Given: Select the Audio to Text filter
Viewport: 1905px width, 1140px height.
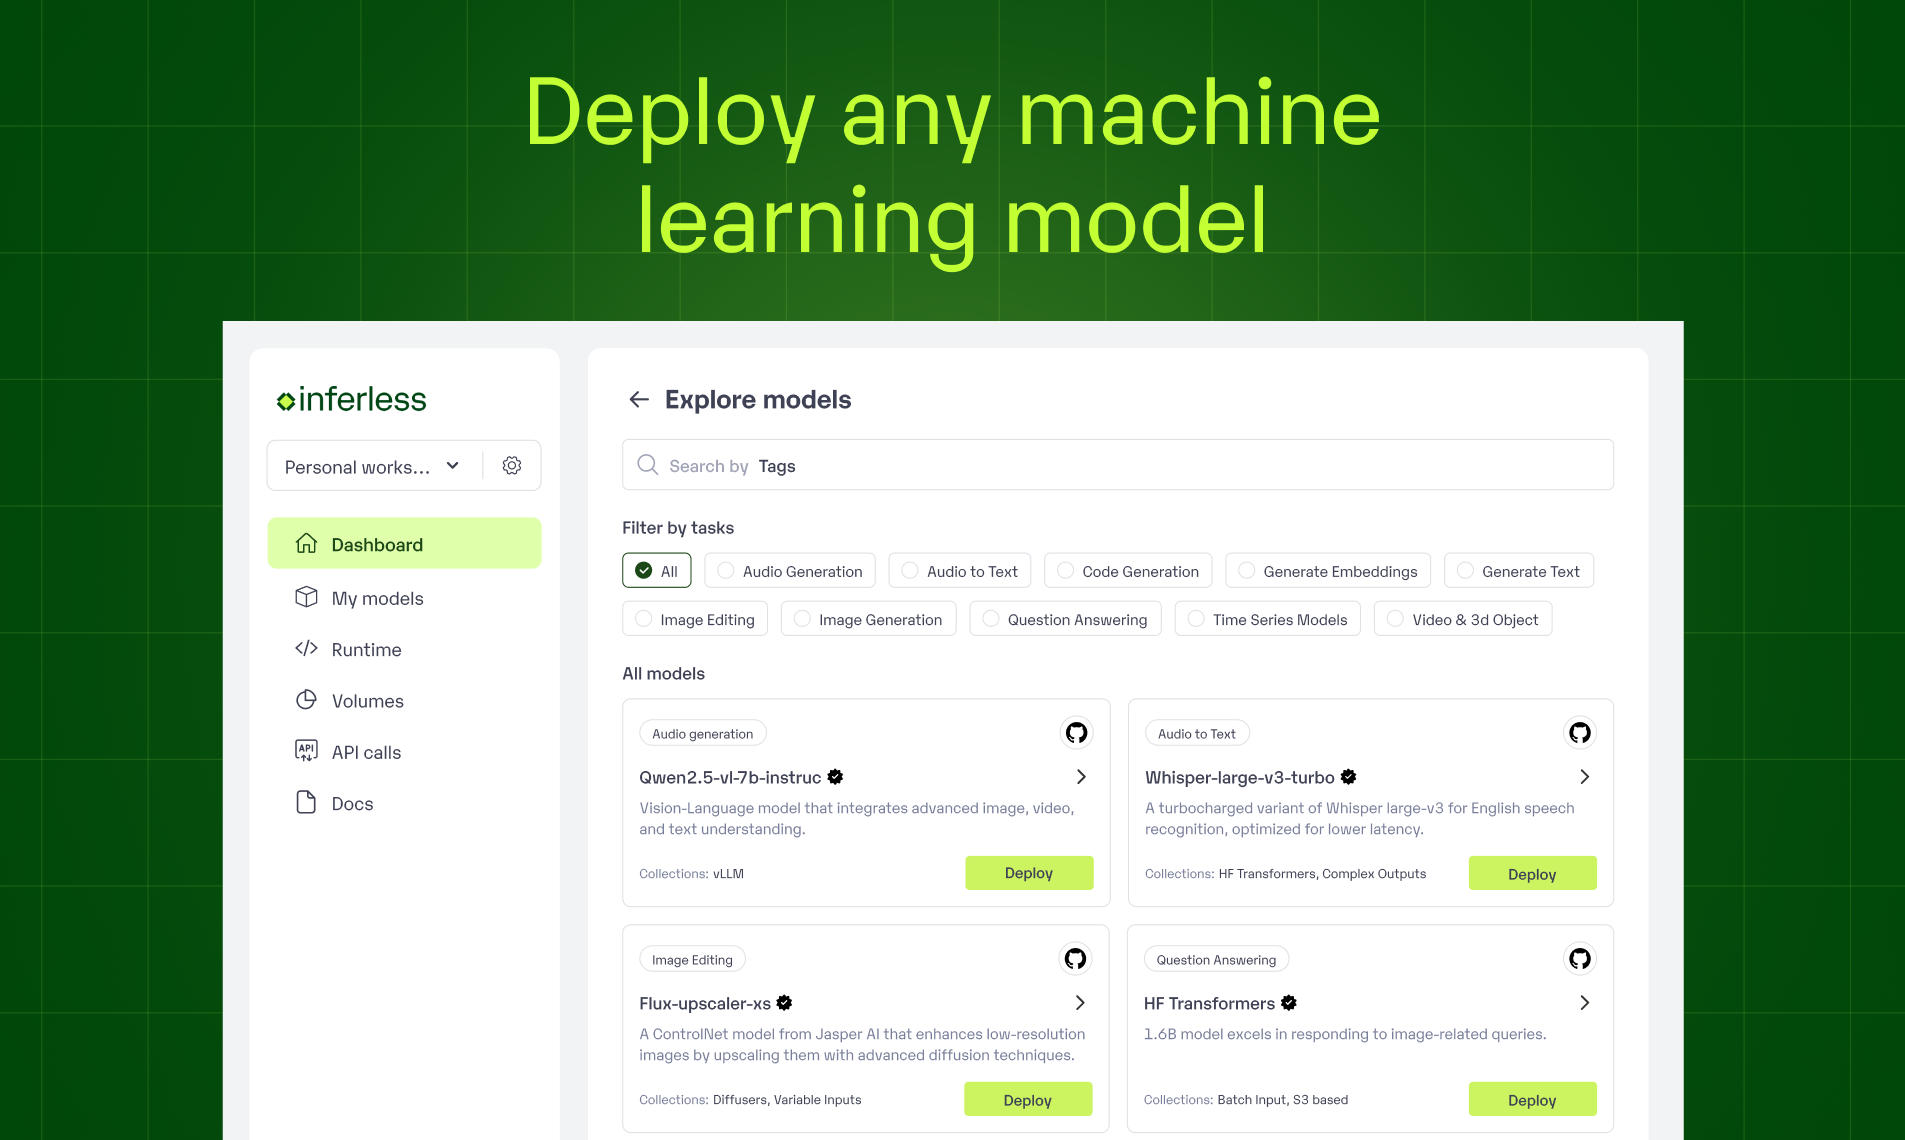Looking at the screenshot, I should pyautogui.click(x=960, y=571).
